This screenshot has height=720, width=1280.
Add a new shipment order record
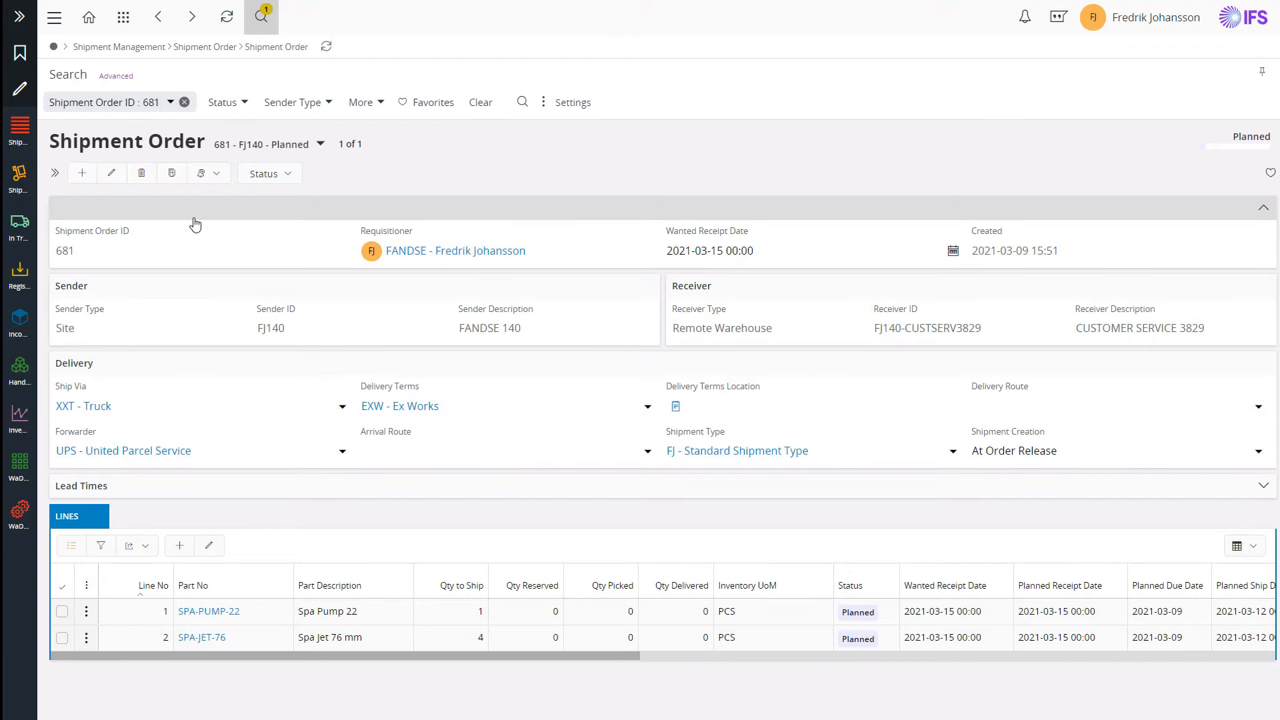(82, 173)
